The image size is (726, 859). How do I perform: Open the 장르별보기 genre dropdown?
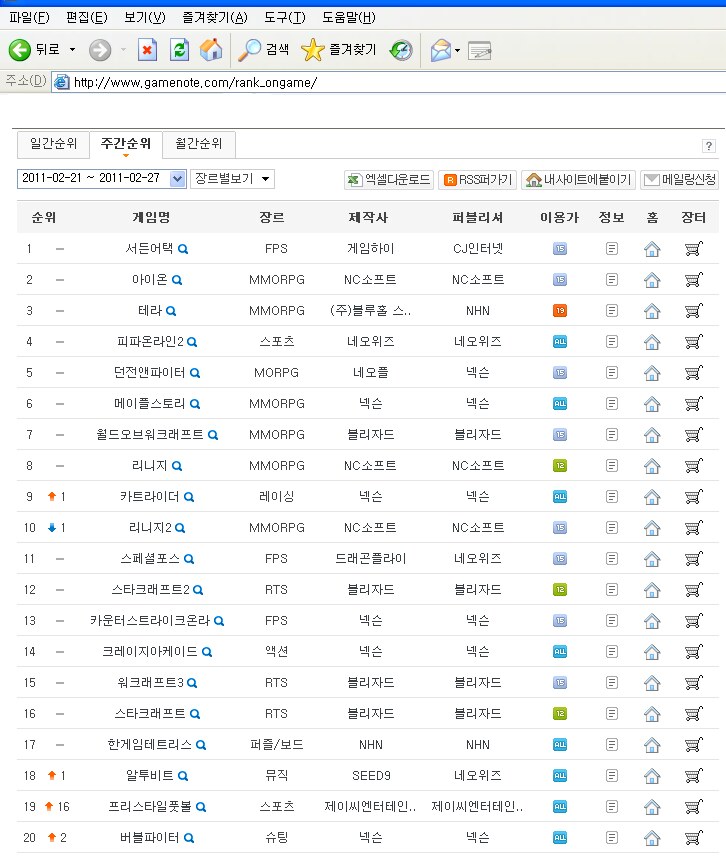(231, 179)
